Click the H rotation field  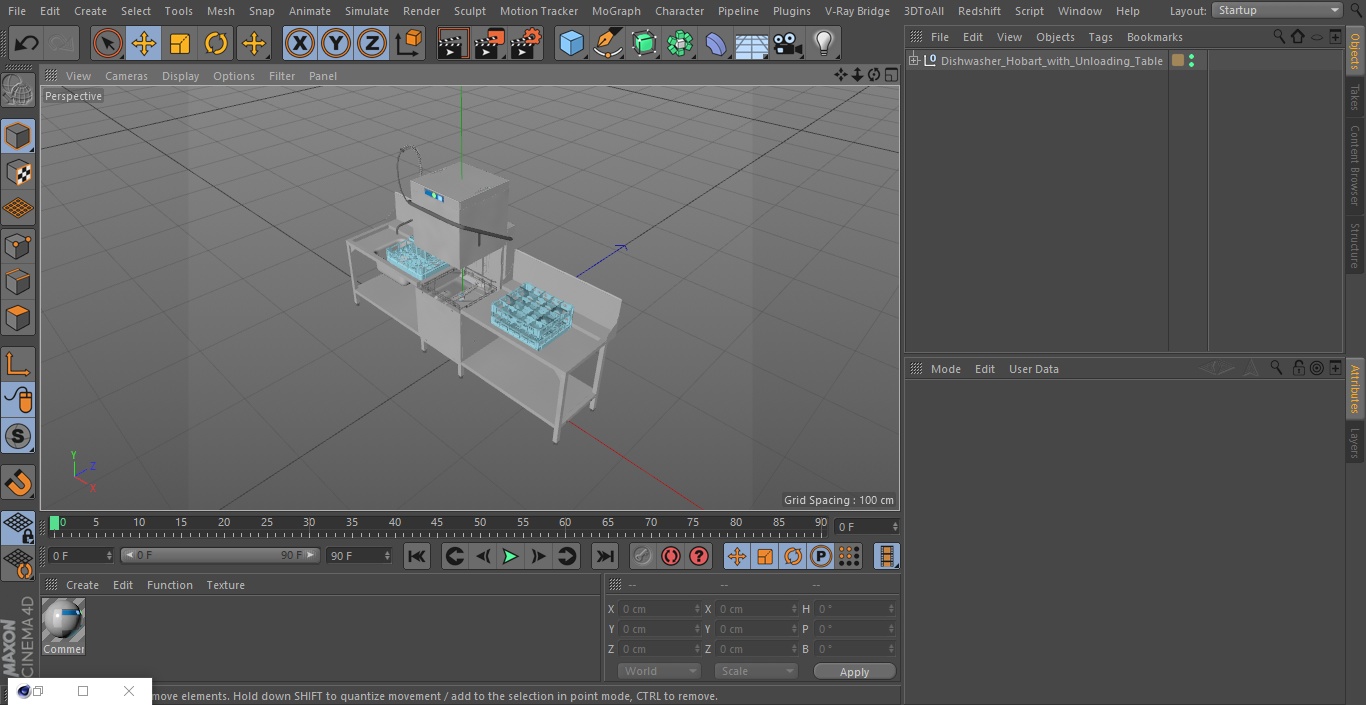tap(856, 609)
